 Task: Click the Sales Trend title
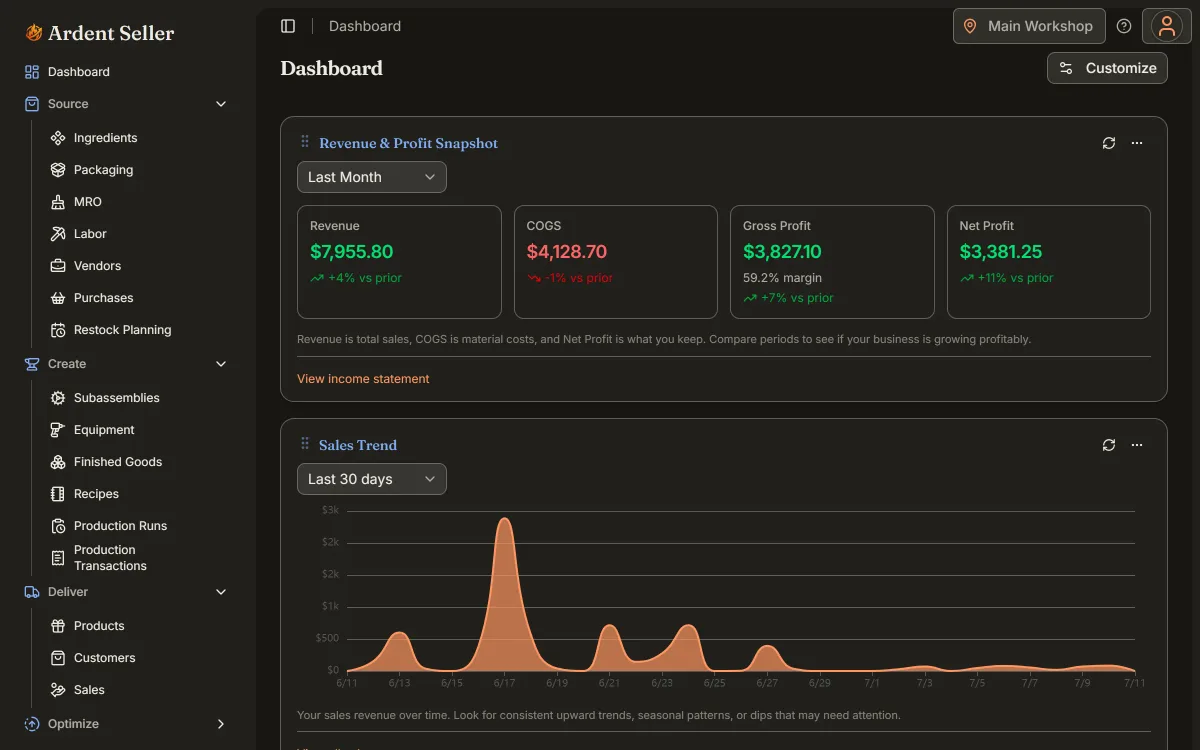358,445
